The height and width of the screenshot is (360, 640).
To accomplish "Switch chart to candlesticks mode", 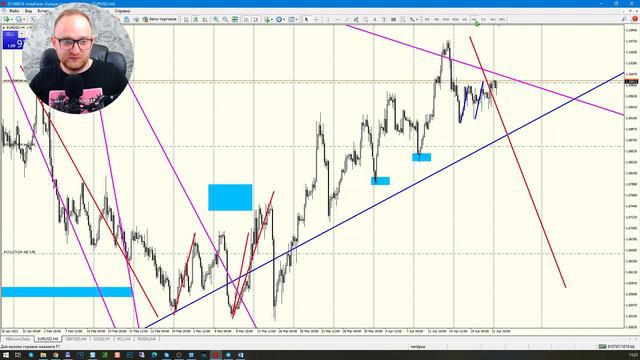I will pos(196,19).
